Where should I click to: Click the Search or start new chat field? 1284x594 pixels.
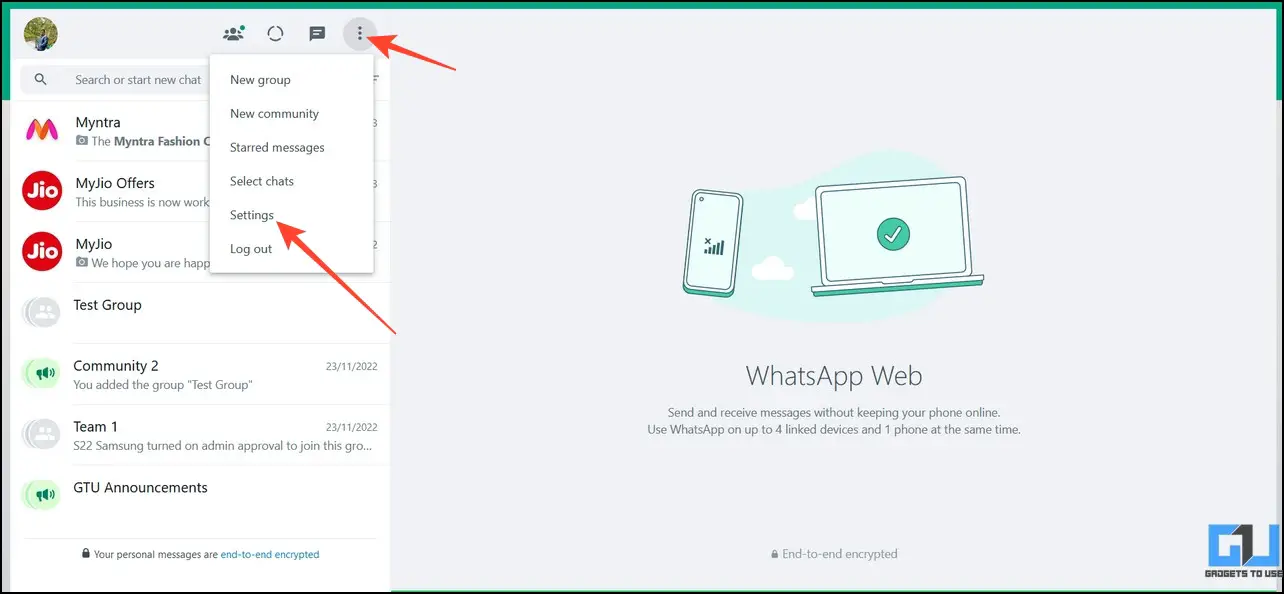coord(138,79)
